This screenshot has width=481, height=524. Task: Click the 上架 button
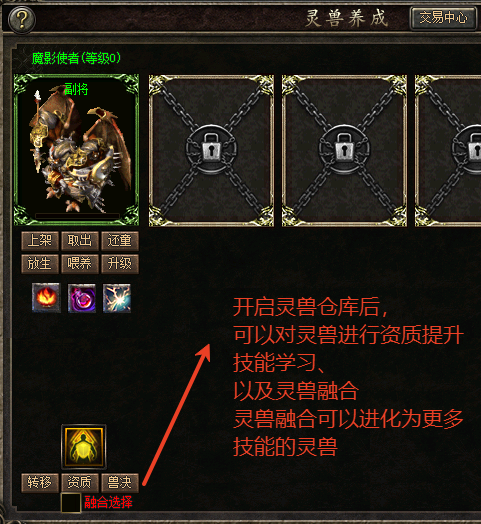point(40,241)
